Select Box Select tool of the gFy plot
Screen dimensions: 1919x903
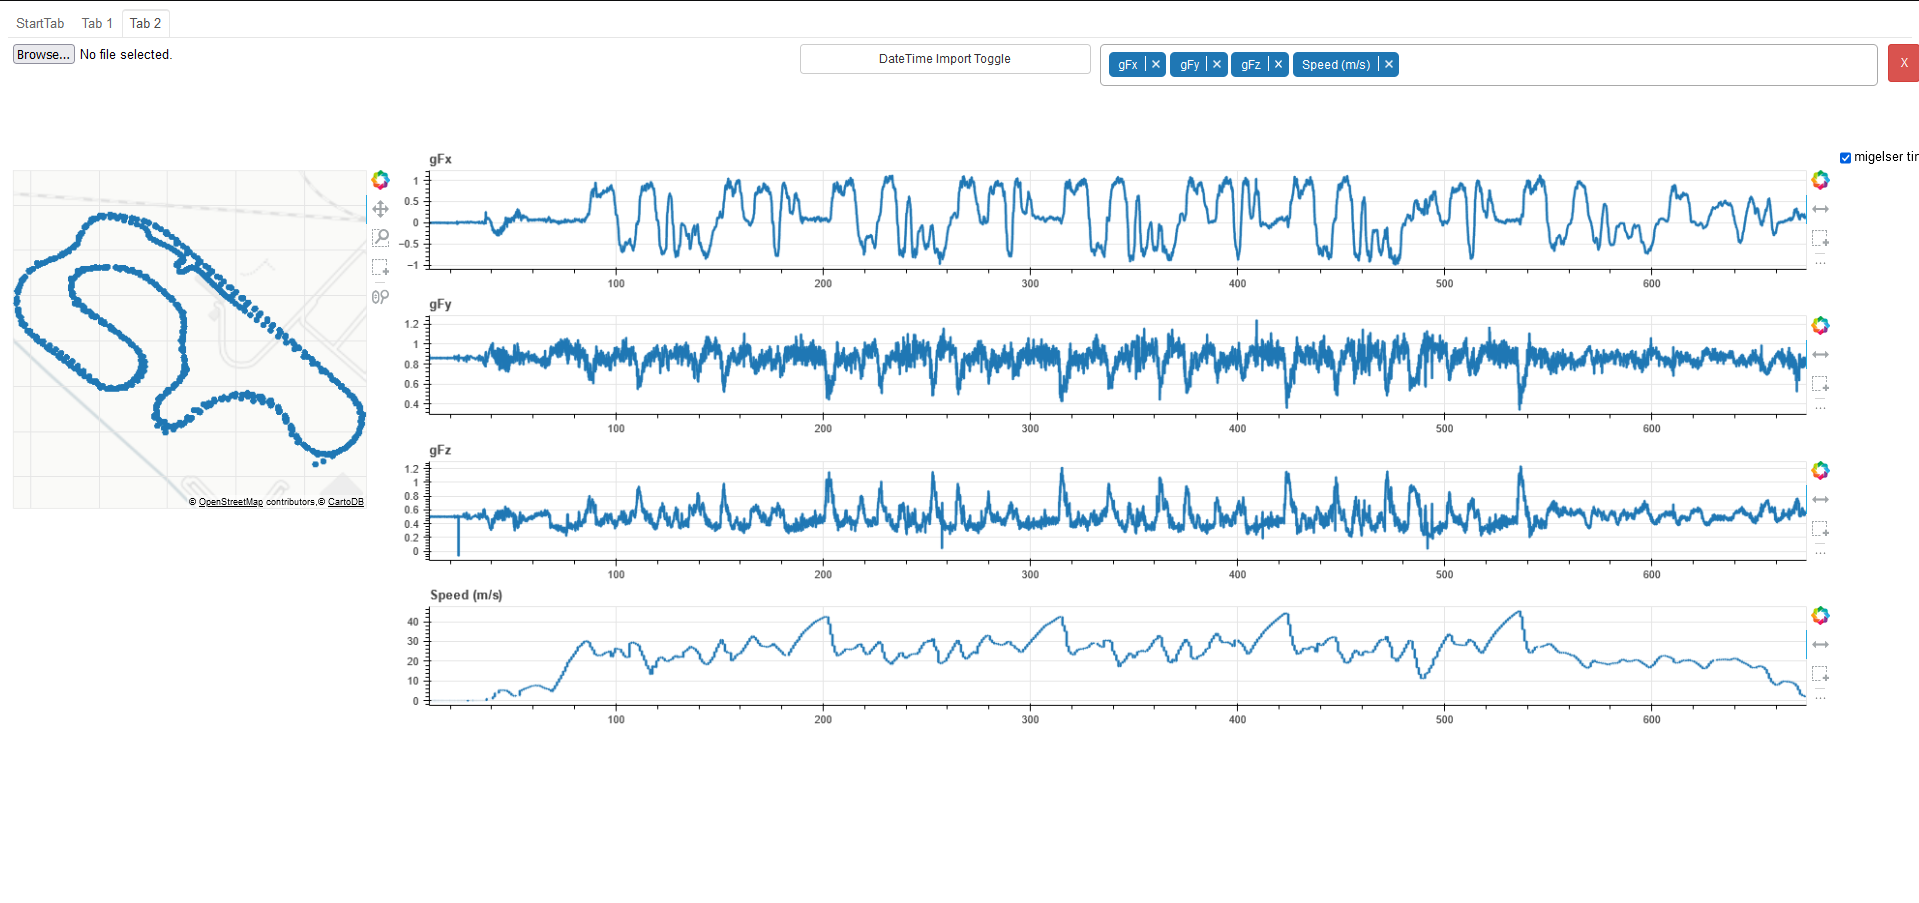[1820, 384]
